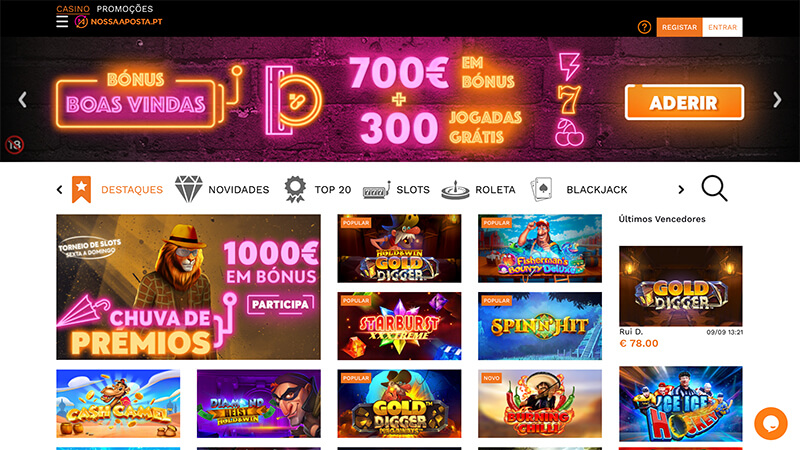Click the Top 20 award badge icon
Image resolution: width=800 pixels, height=450 pixels.
coord(295,189)
